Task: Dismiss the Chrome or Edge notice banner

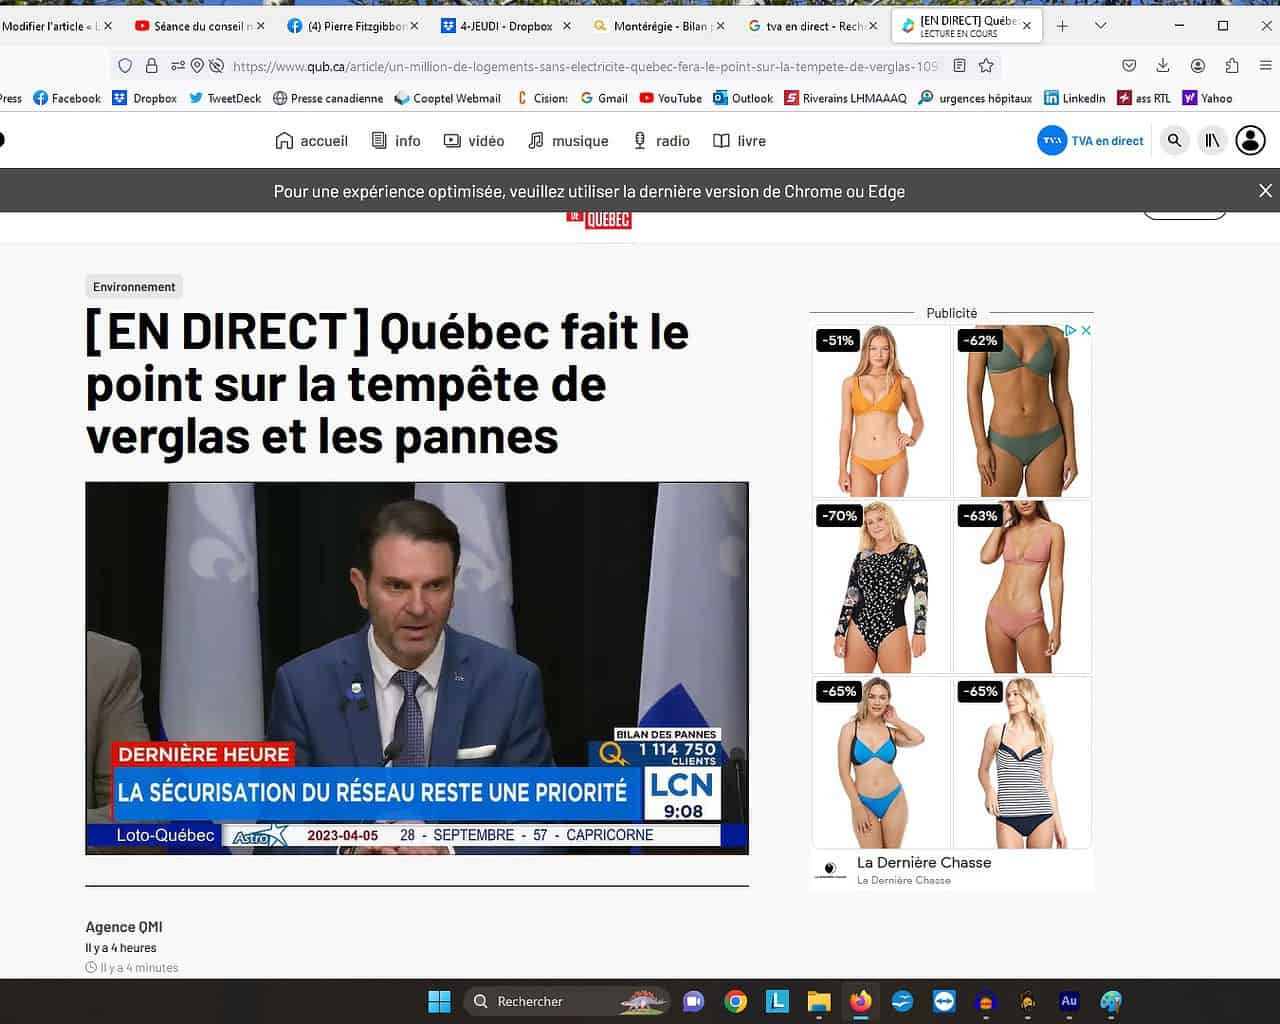Action: click(x=1265, y=191)
